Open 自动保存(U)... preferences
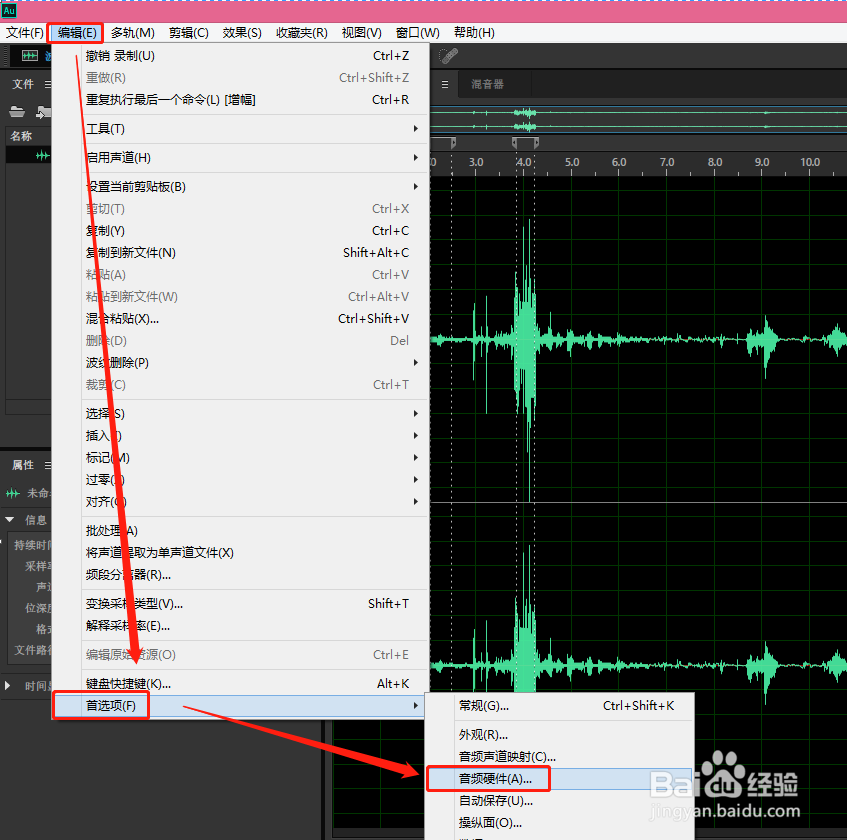Viewport: 847px width, 840px height. pos(560,801)
